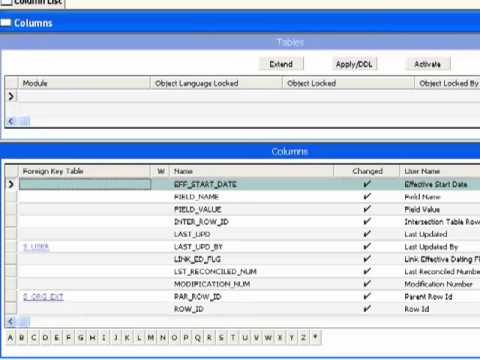Filter by letter M in alphabet index
Screen dimensions: 480x360
coord(151,338)
